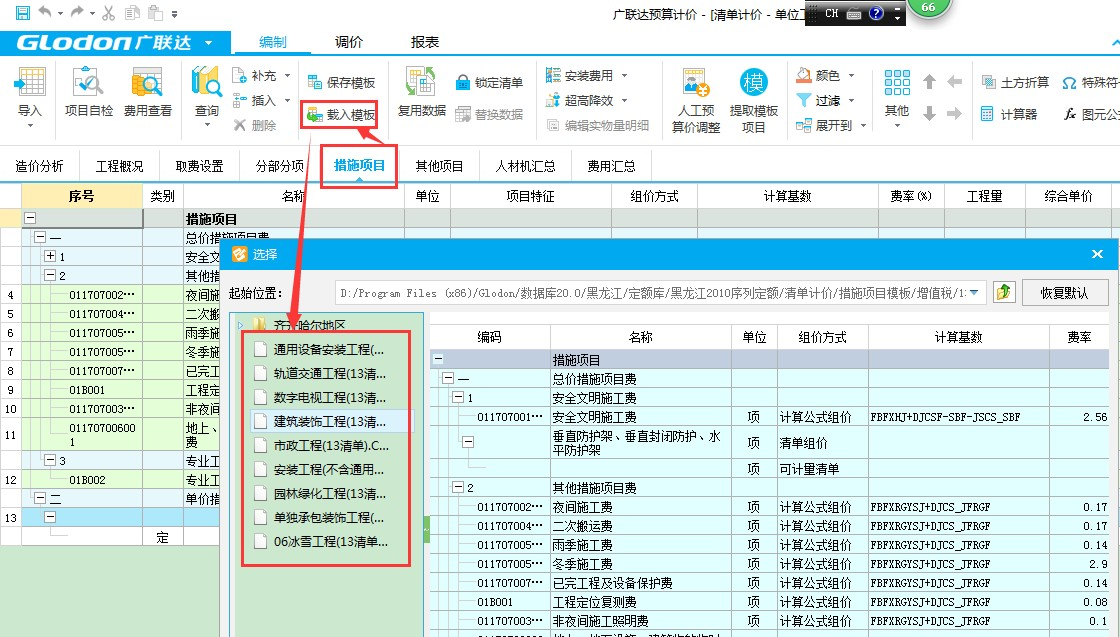Open 项目自检 project self-check tool
Screen dimensions: 1120x637
pos(89,92)
